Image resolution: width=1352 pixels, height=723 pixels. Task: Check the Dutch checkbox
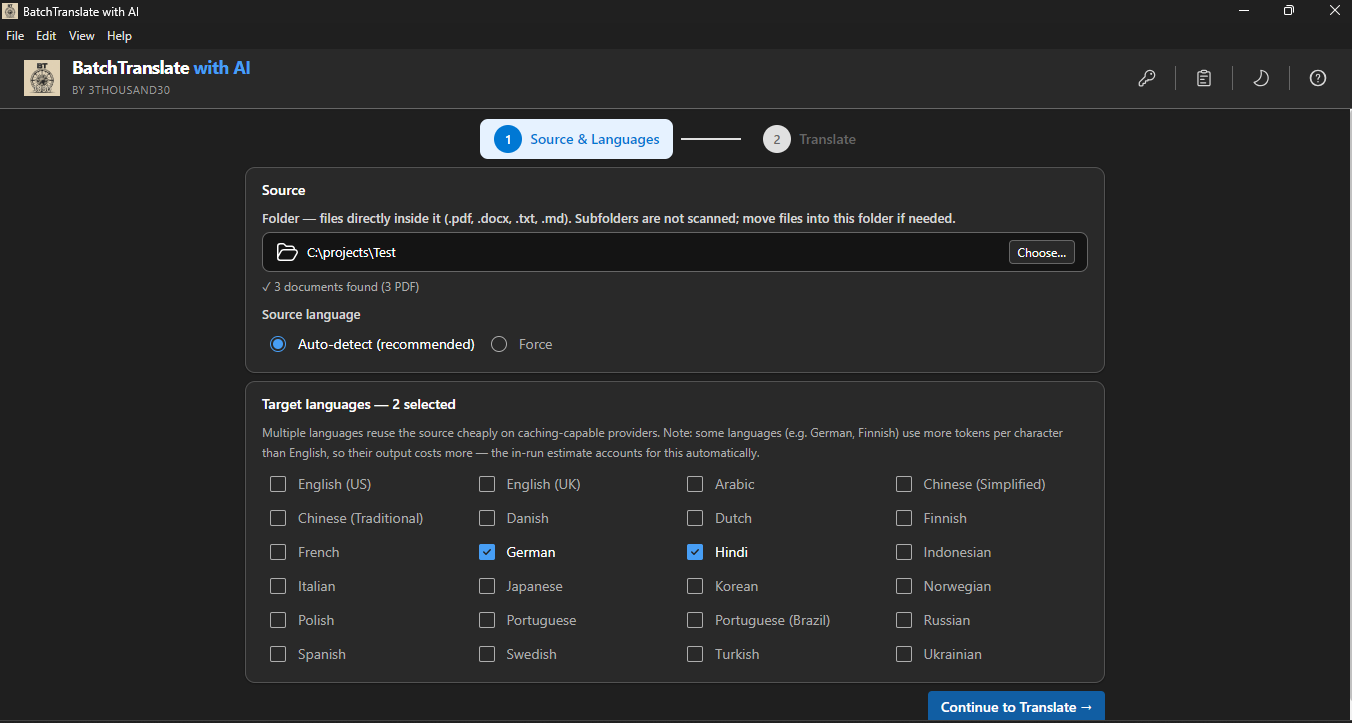695,518
